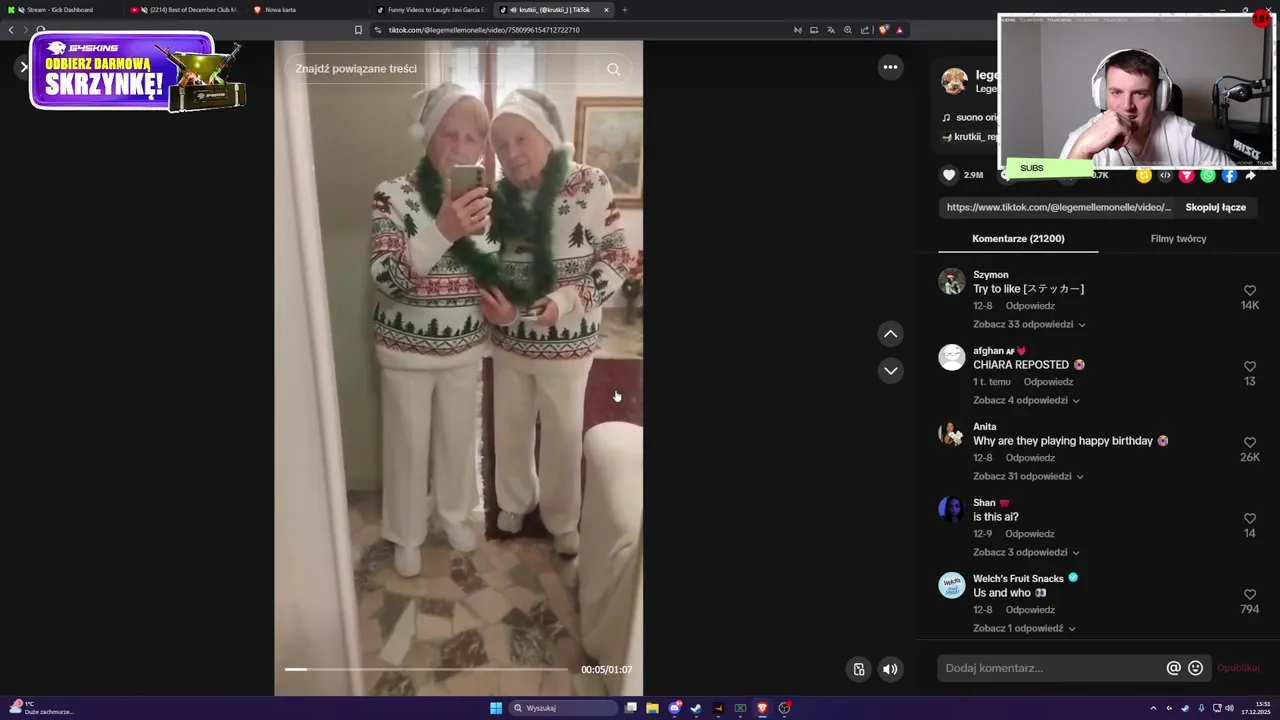Click the krutkii_ repost label

[969, 137]
